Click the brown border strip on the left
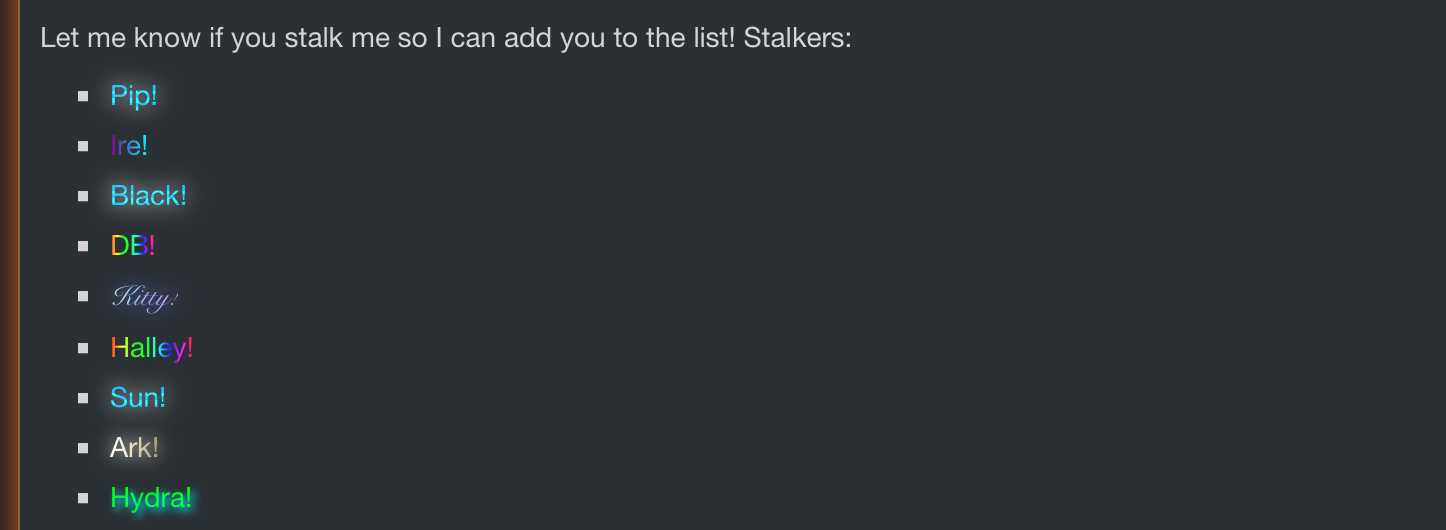Viewport: 1446px width, 530px height. pyautogui.click(x=9, y=265)
